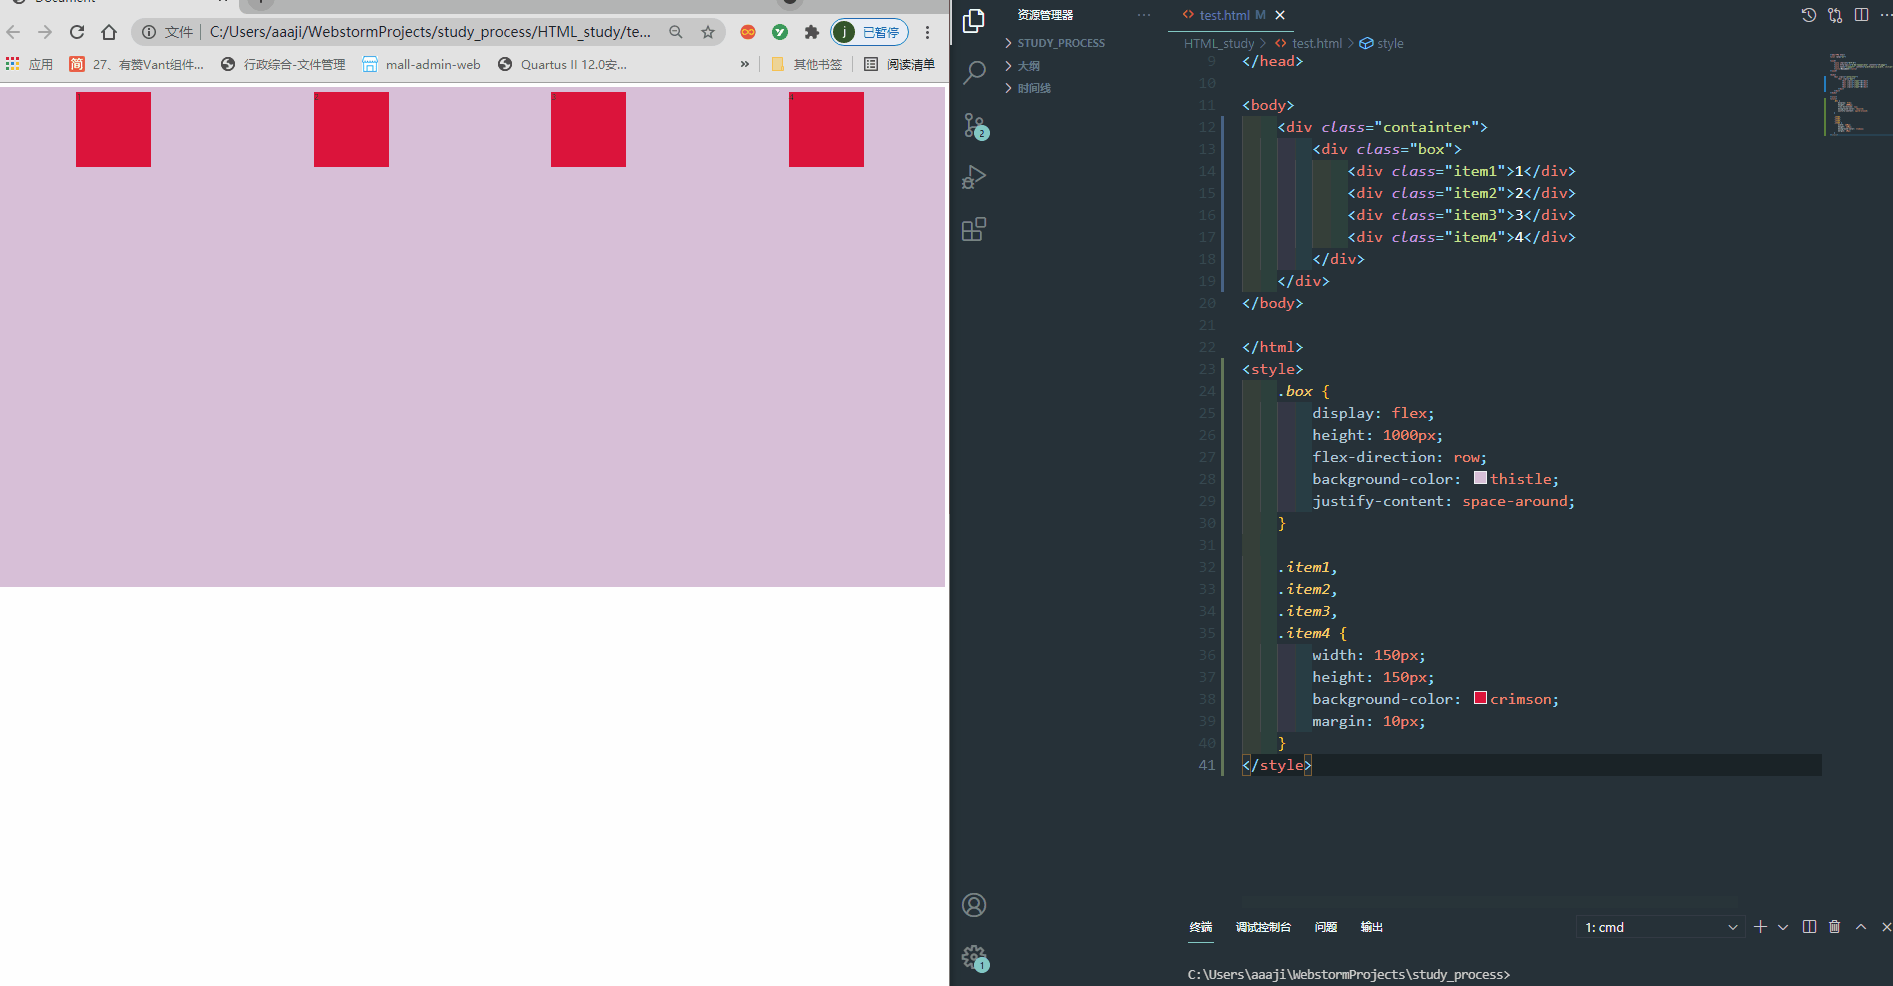1893x986 pixels.
Task: Create a new terminal with plus icon
Action: (1760, 927)
